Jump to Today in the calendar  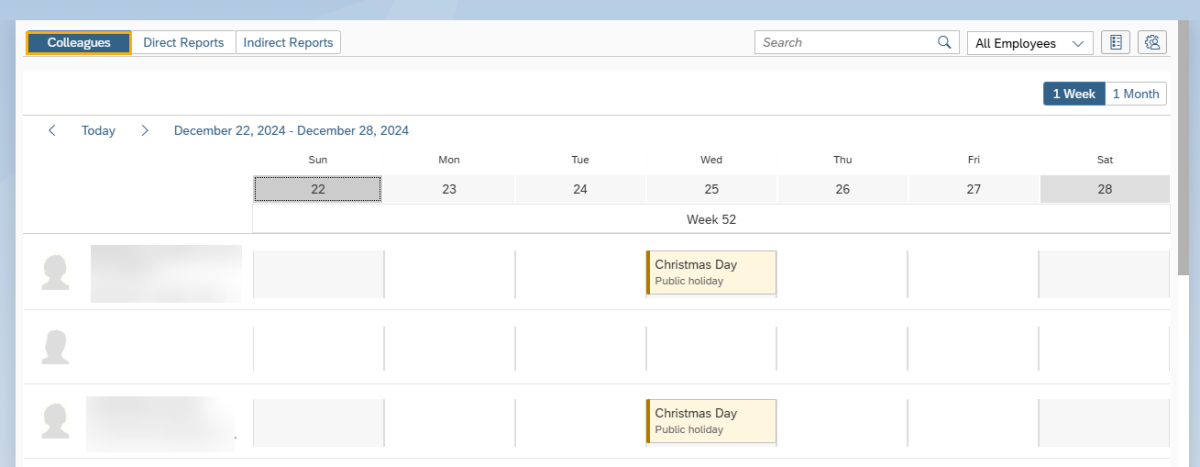pyautogui.click(x=98, y=131)
